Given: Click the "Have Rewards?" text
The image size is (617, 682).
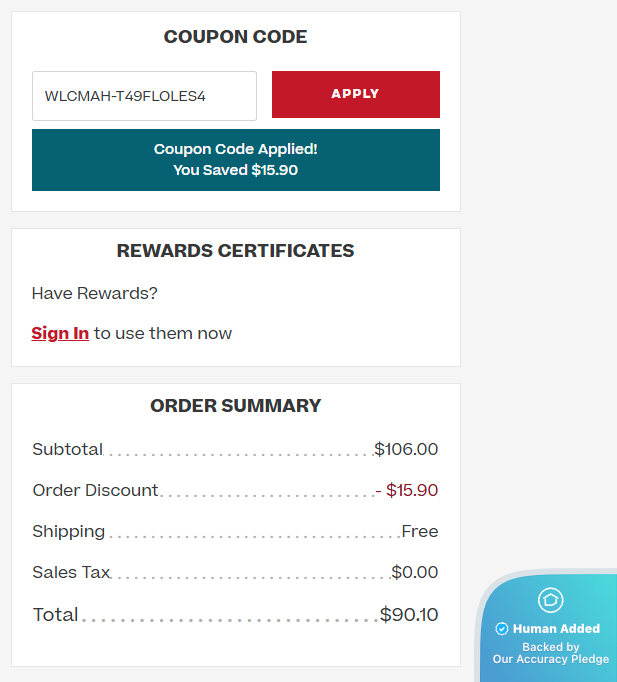Looking at the screenshot, I should tap(95, 293).
